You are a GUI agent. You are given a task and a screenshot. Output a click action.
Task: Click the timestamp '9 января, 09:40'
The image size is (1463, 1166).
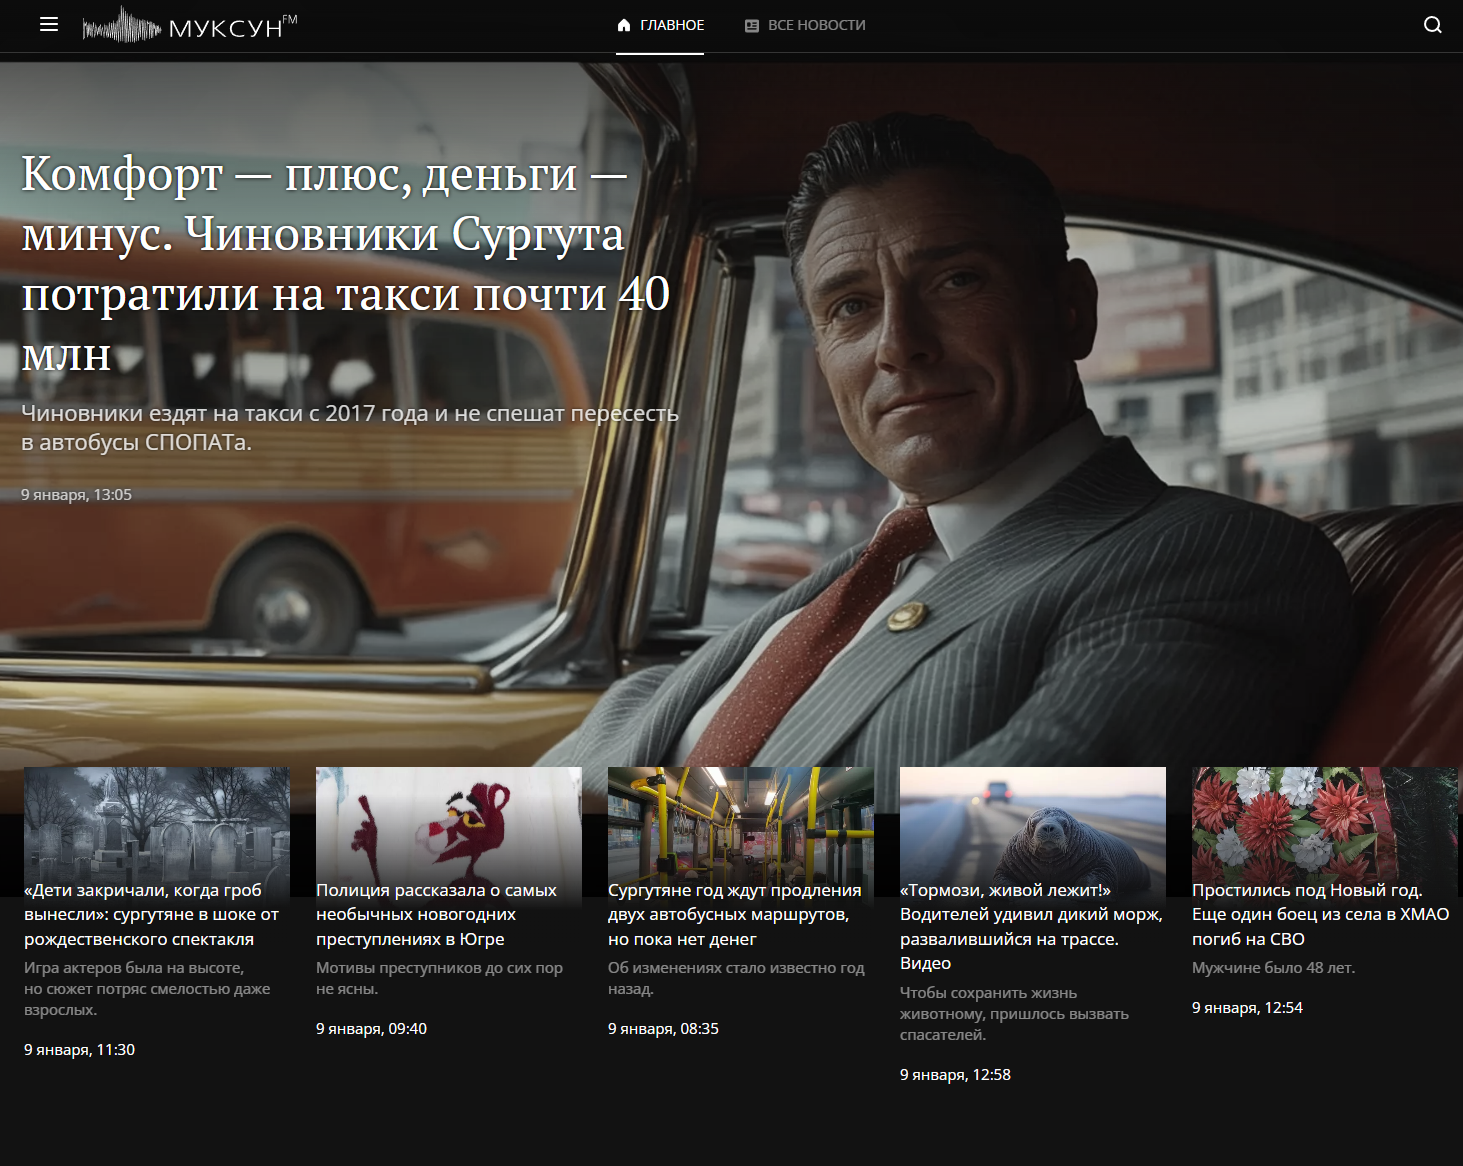coord(371,1028)
